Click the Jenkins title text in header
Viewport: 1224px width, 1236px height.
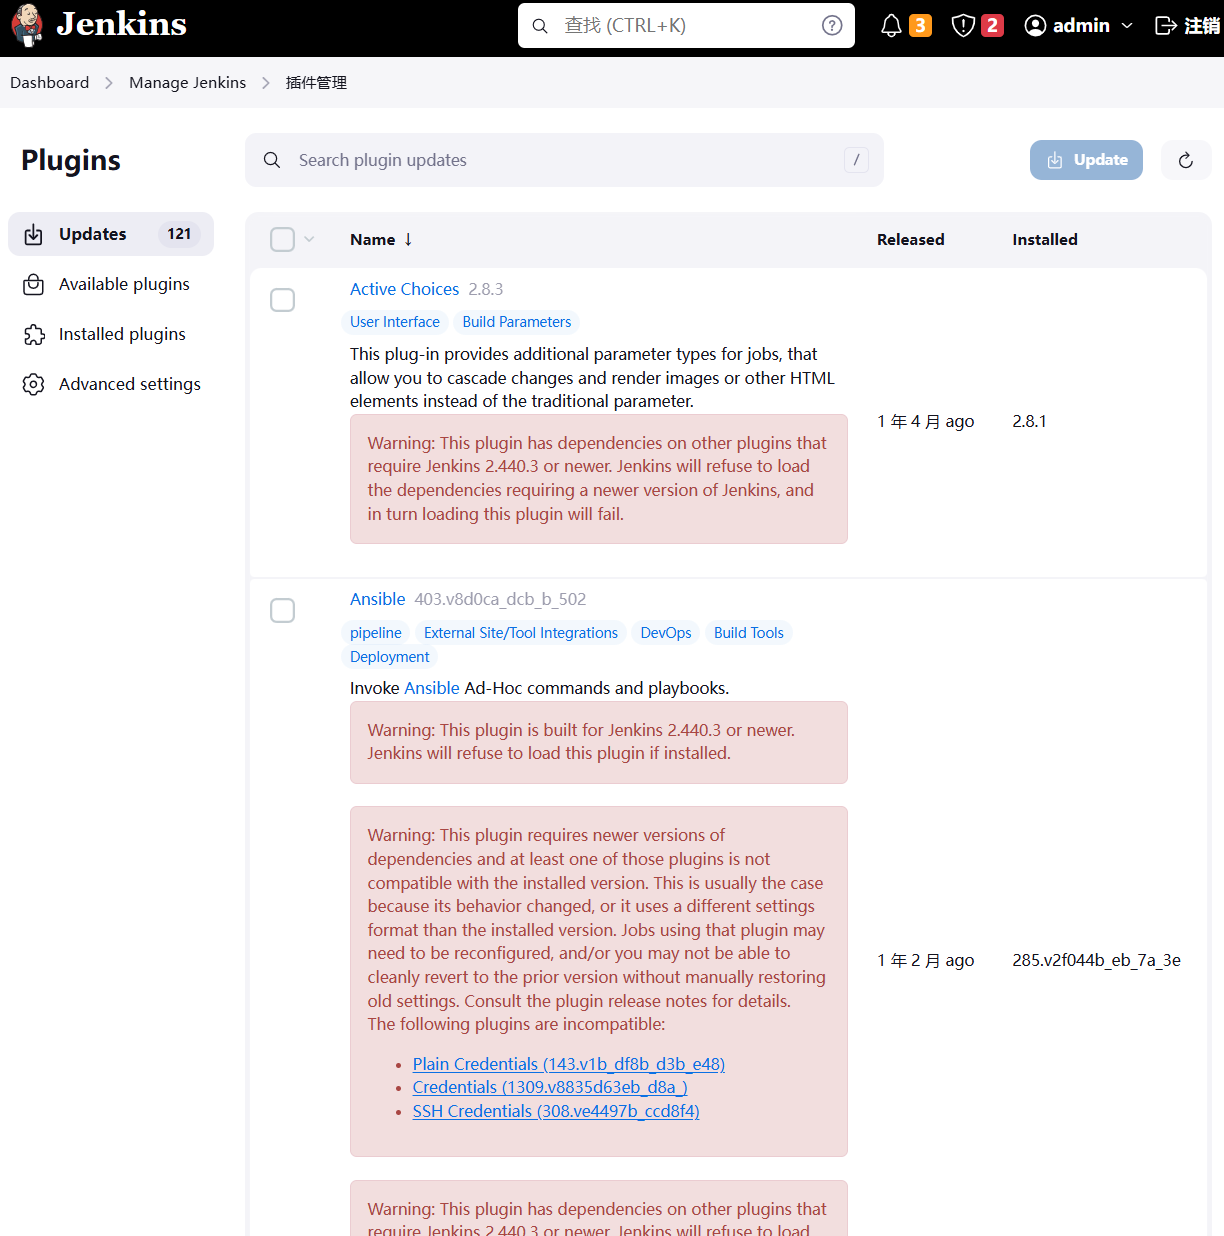coord(121,24)
